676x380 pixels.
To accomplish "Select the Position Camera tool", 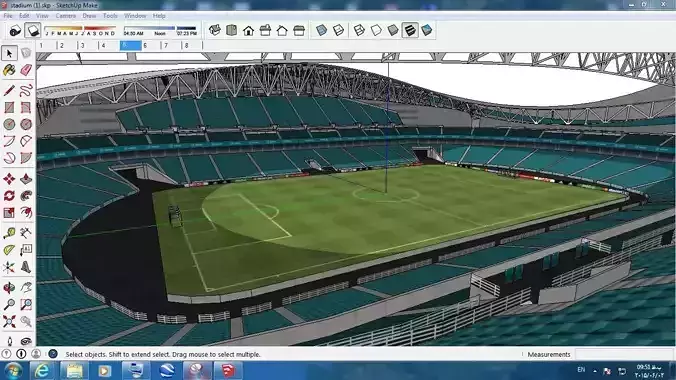I will 9,341.
